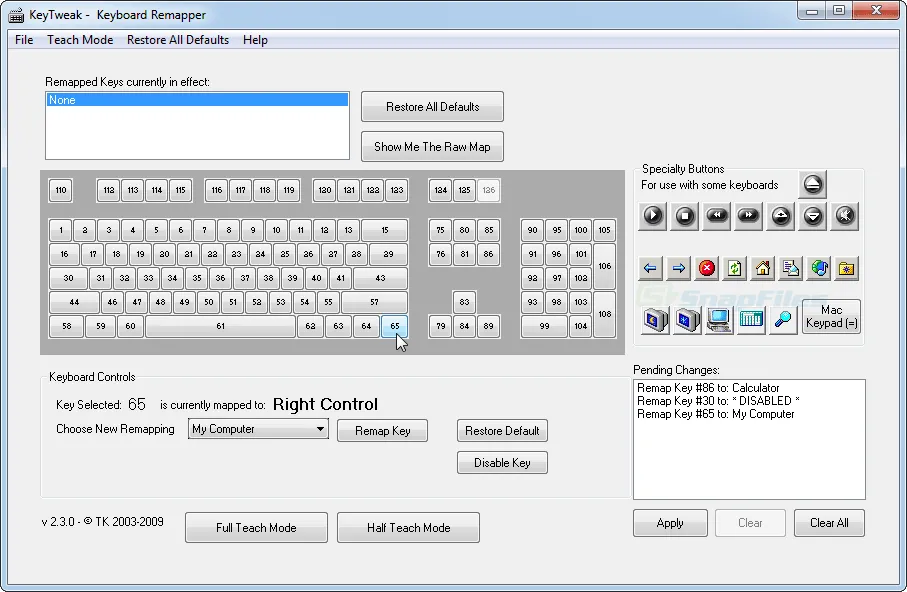Select the browser Refresh page button

[x=735, y=269]
